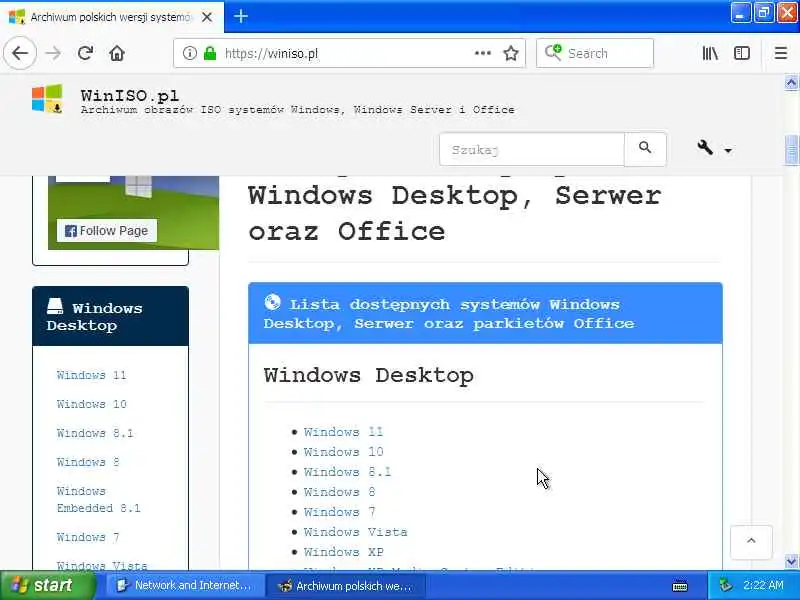This screenshot has width=800, height=600.
Task: Open Windows 7 in the main list
Action: click(x=339, y=512)
